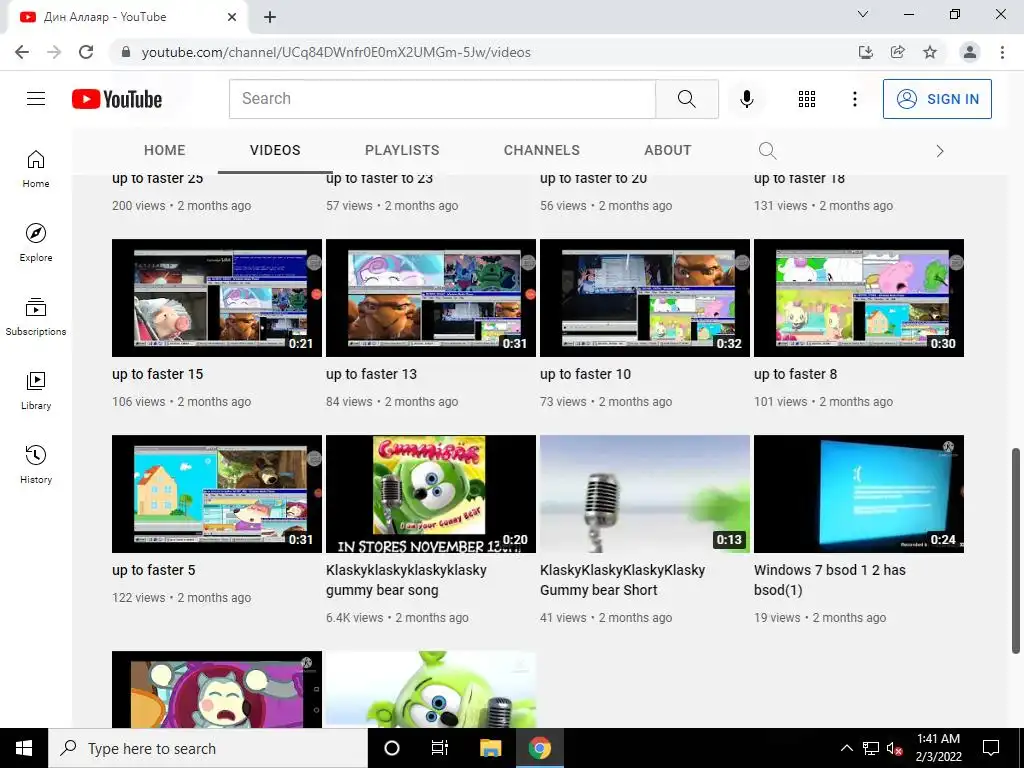Open the Windows notification center

(991, 748)
